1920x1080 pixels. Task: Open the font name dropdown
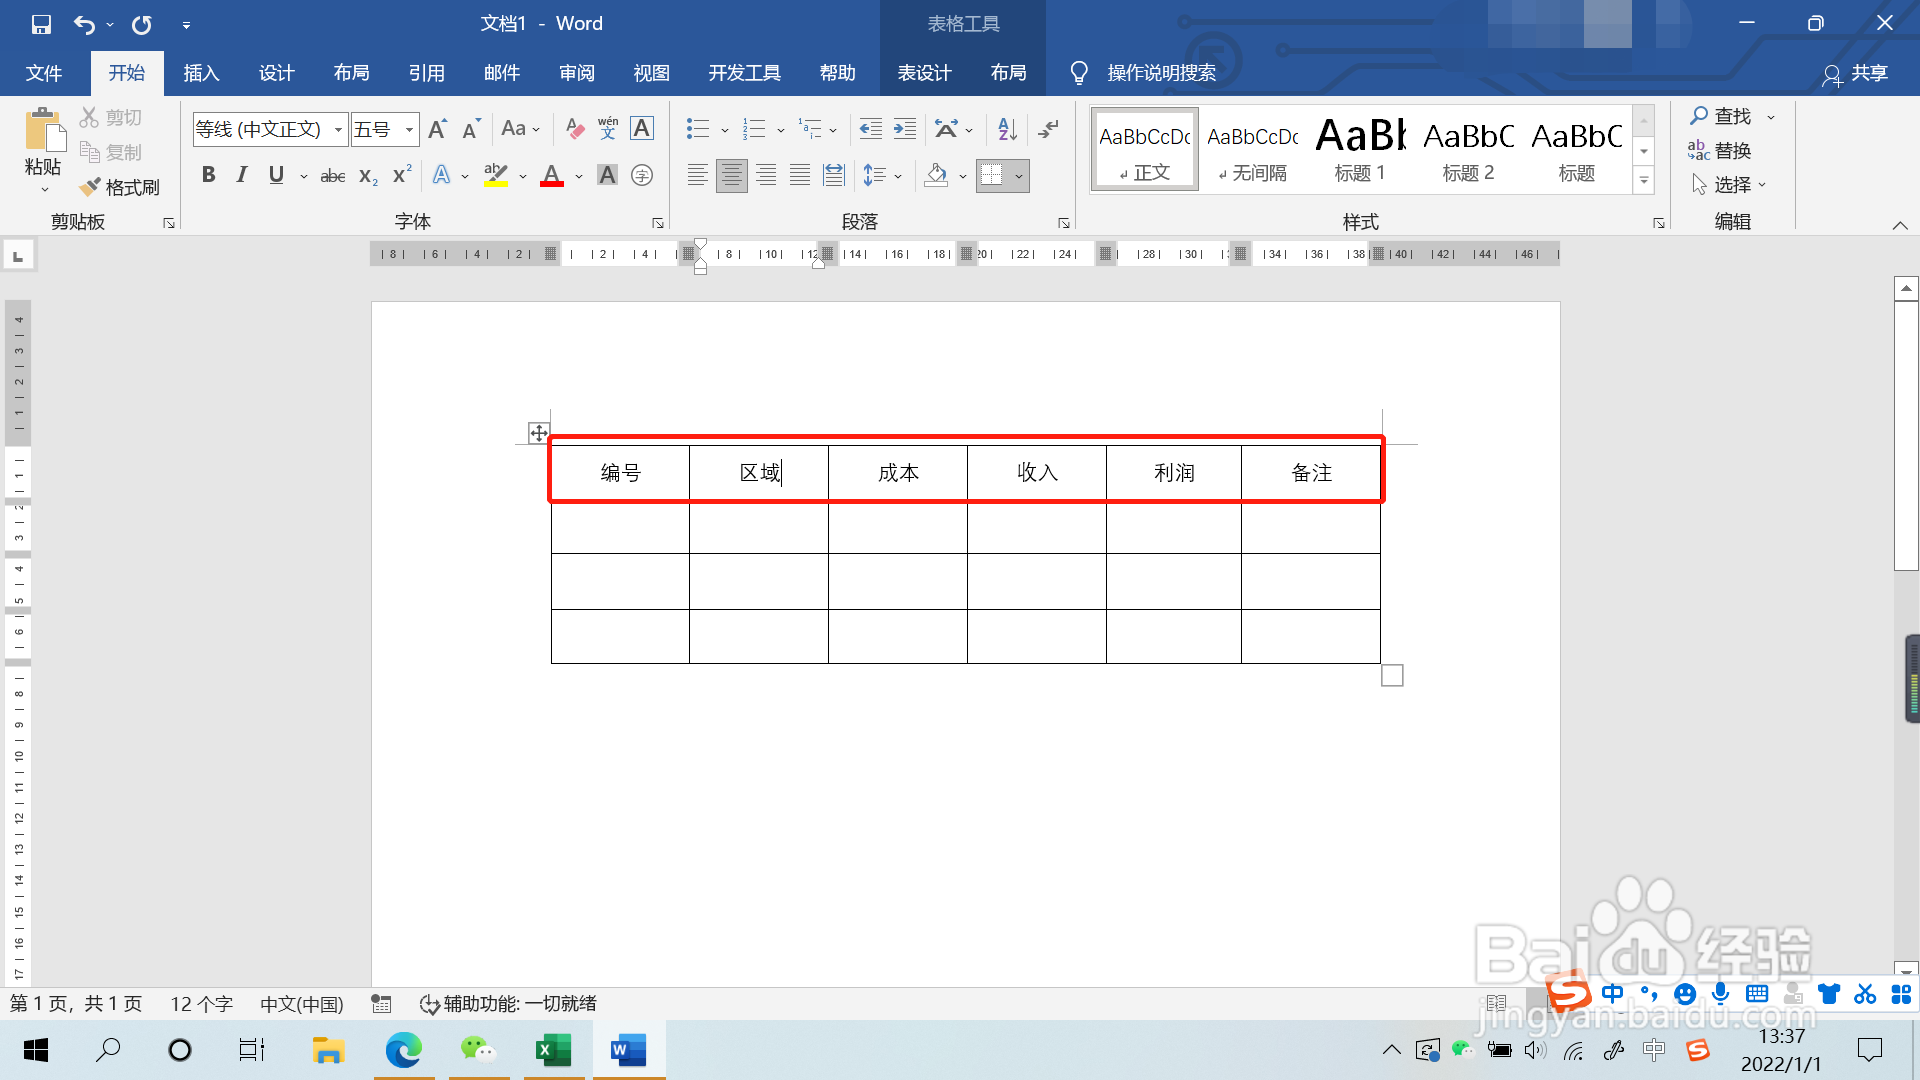[x=338, y=129]
